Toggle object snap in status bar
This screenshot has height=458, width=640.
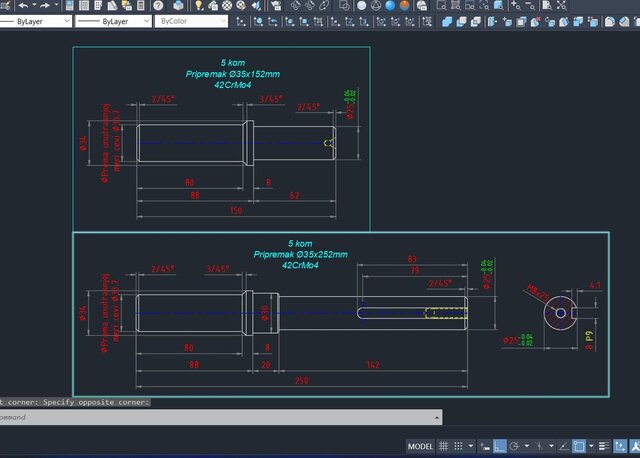(579, 446)
